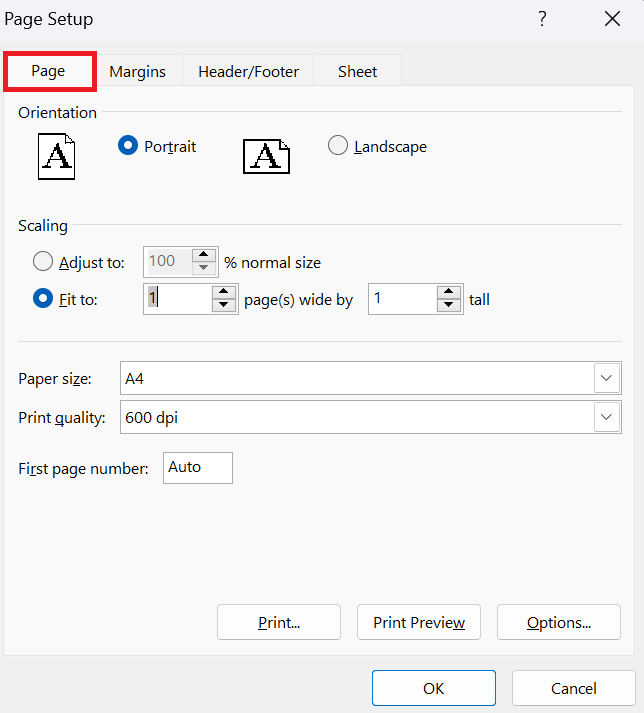
Task: Click the help question mark icon
Action: pos(542,19)
